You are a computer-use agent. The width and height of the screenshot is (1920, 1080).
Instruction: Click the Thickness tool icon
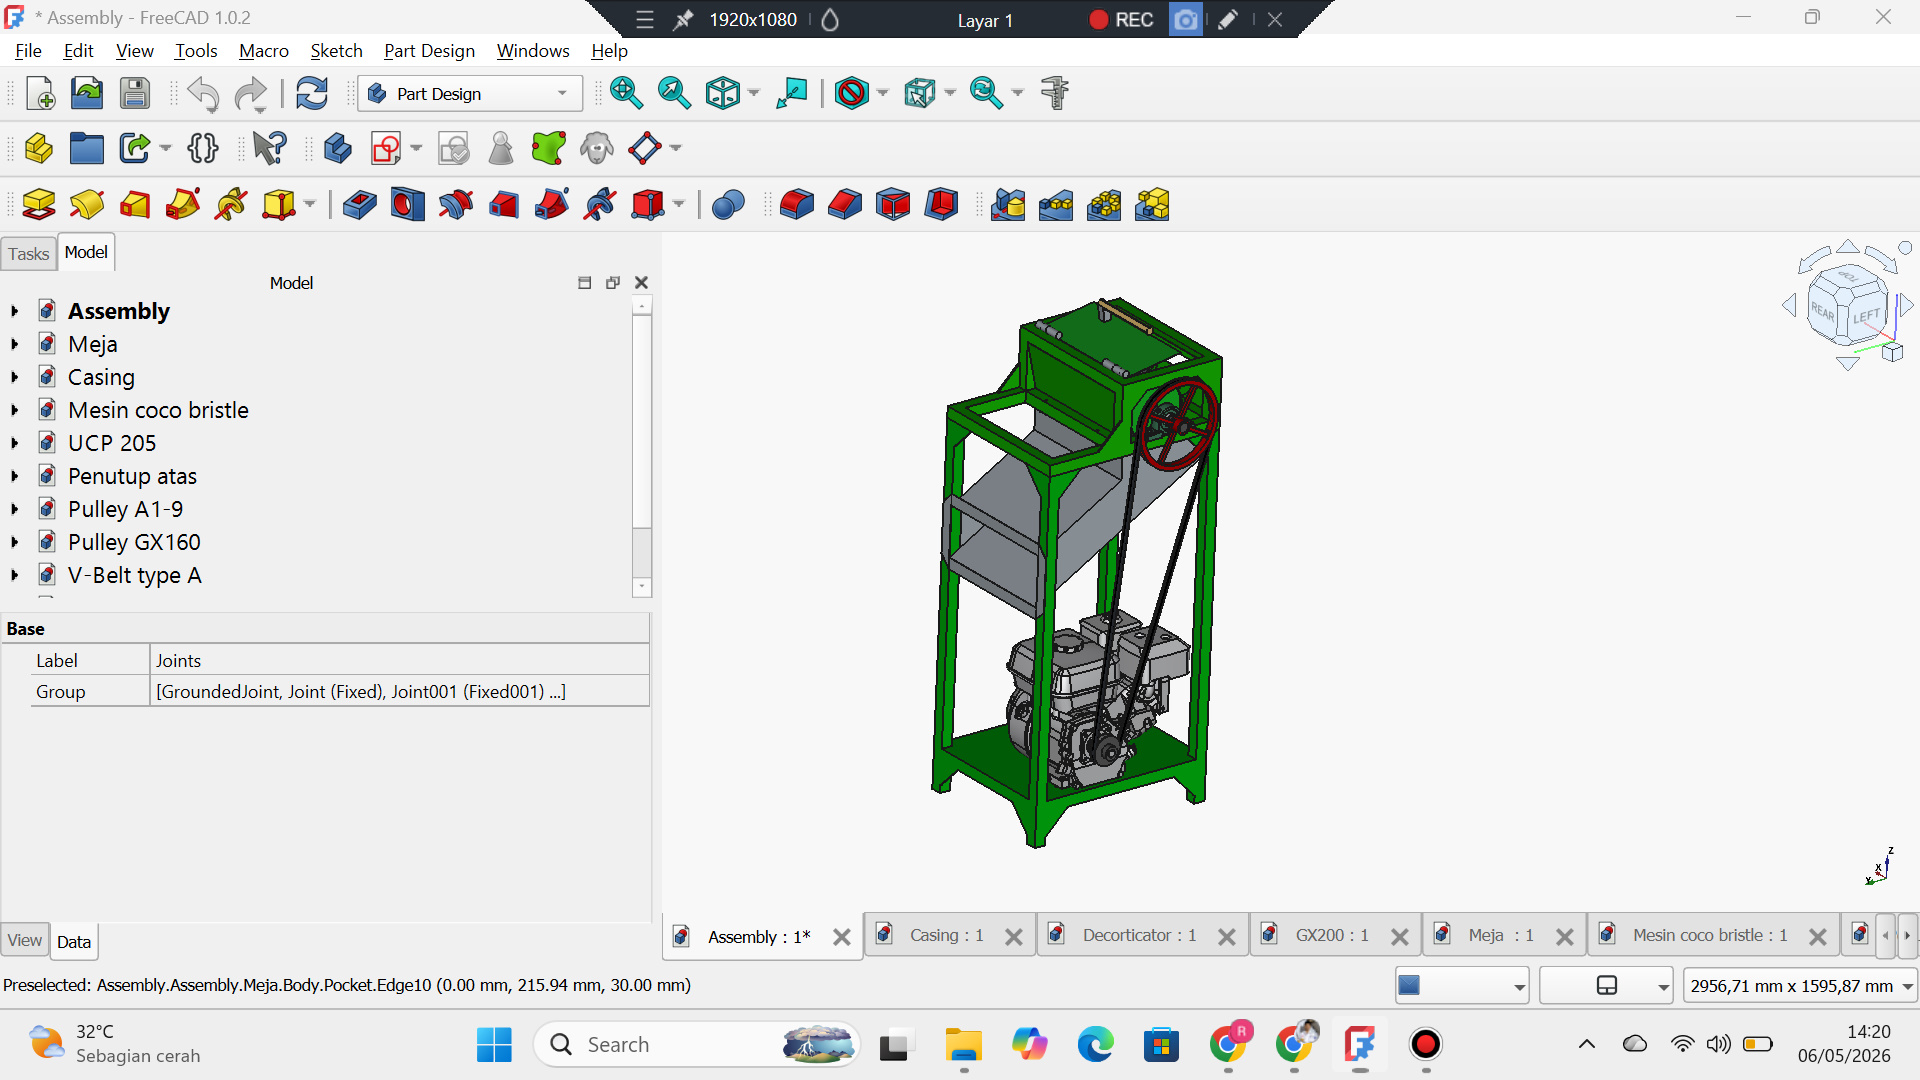(x=941, y=205)
